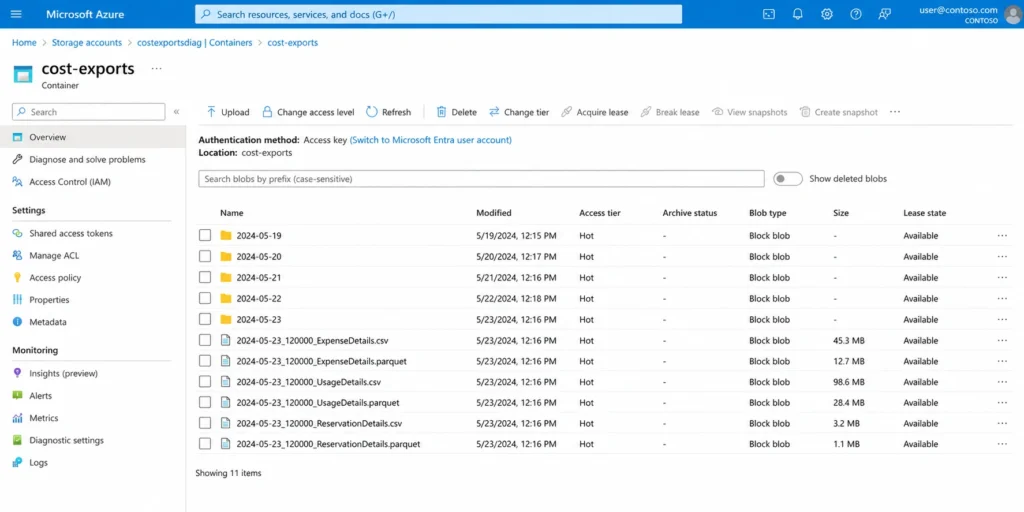Click View snapshots

pos(750,112)
